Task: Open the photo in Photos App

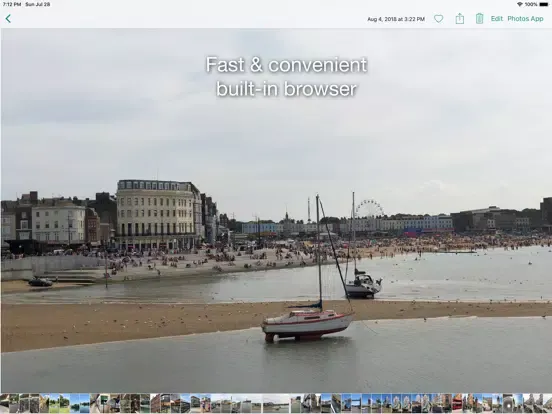Action: [525, 19]
